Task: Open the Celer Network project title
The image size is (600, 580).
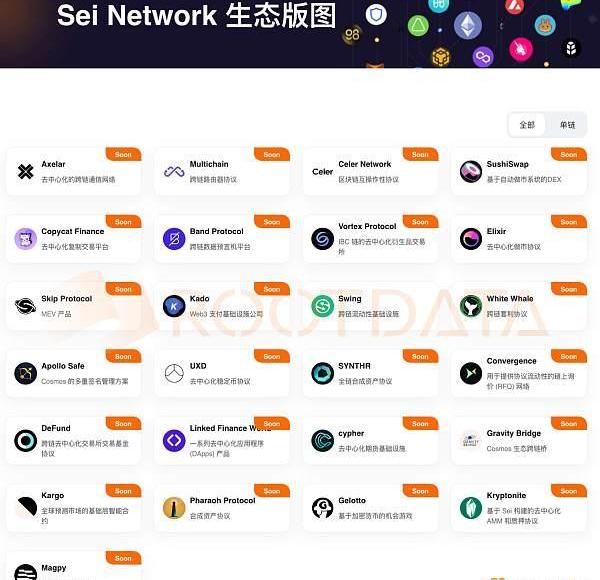Action: [364, 164]
